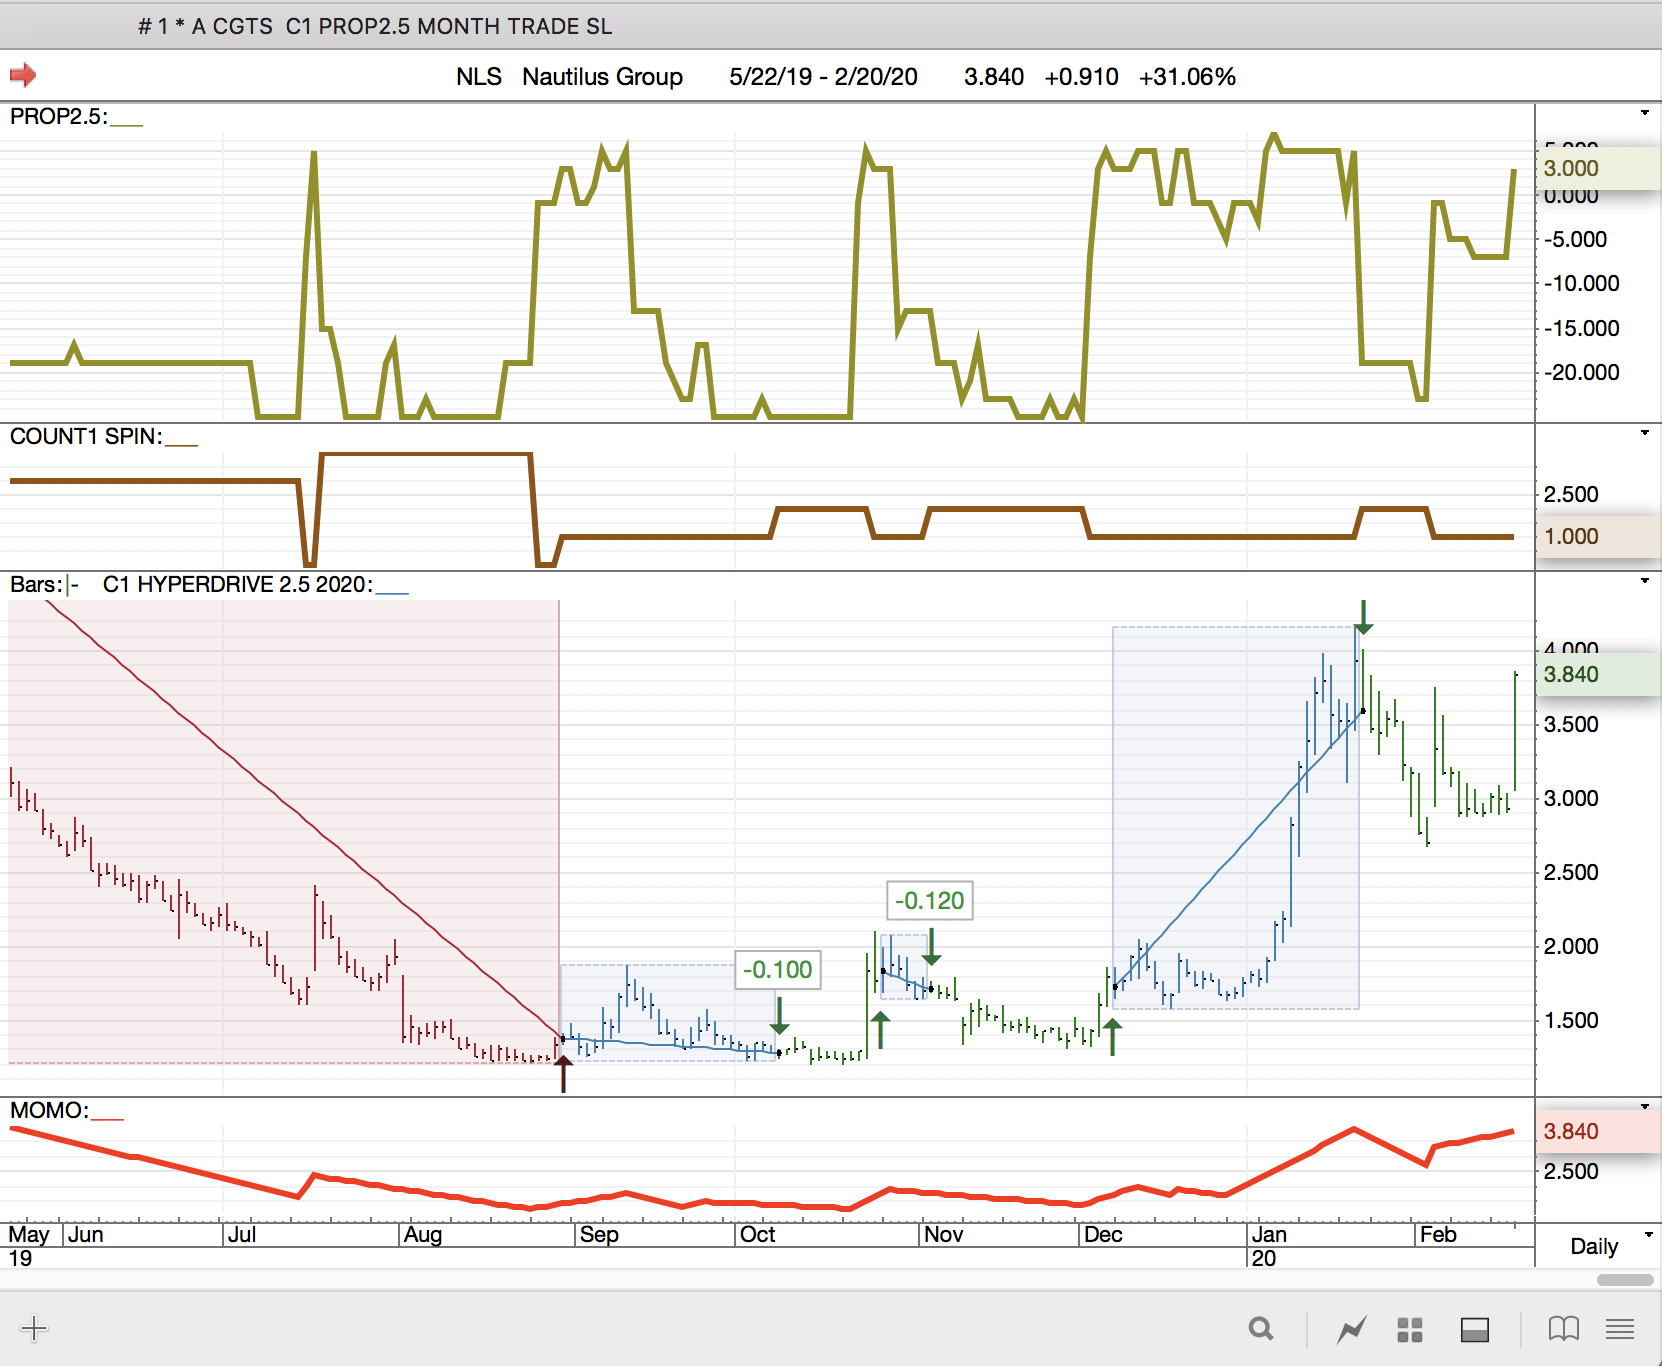Open the list lines menu icon

[1620, 1329]
